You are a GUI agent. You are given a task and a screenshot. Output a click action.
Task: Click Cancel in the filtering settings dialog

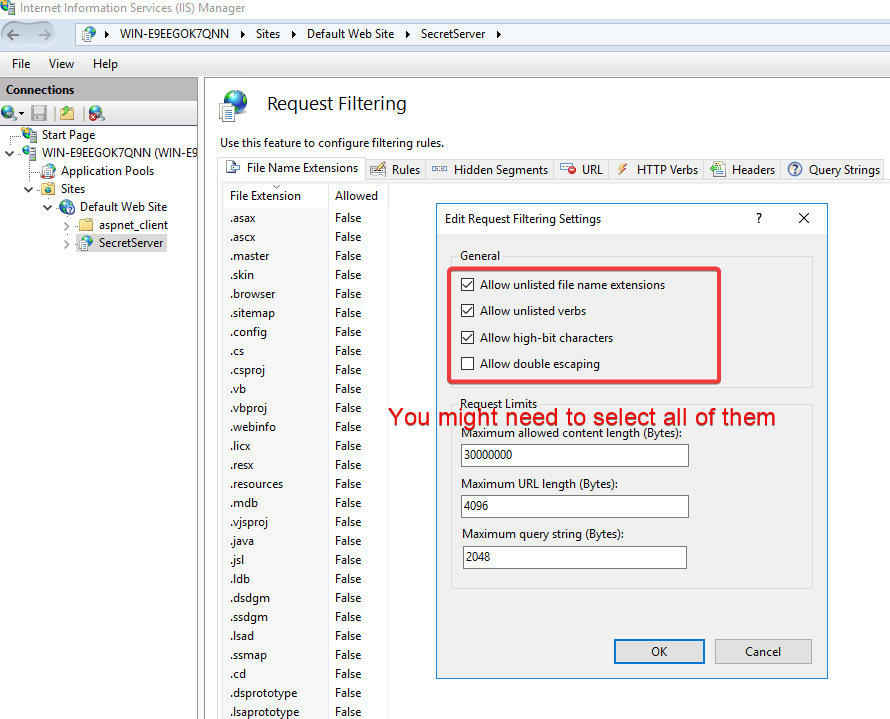point(763,651)
